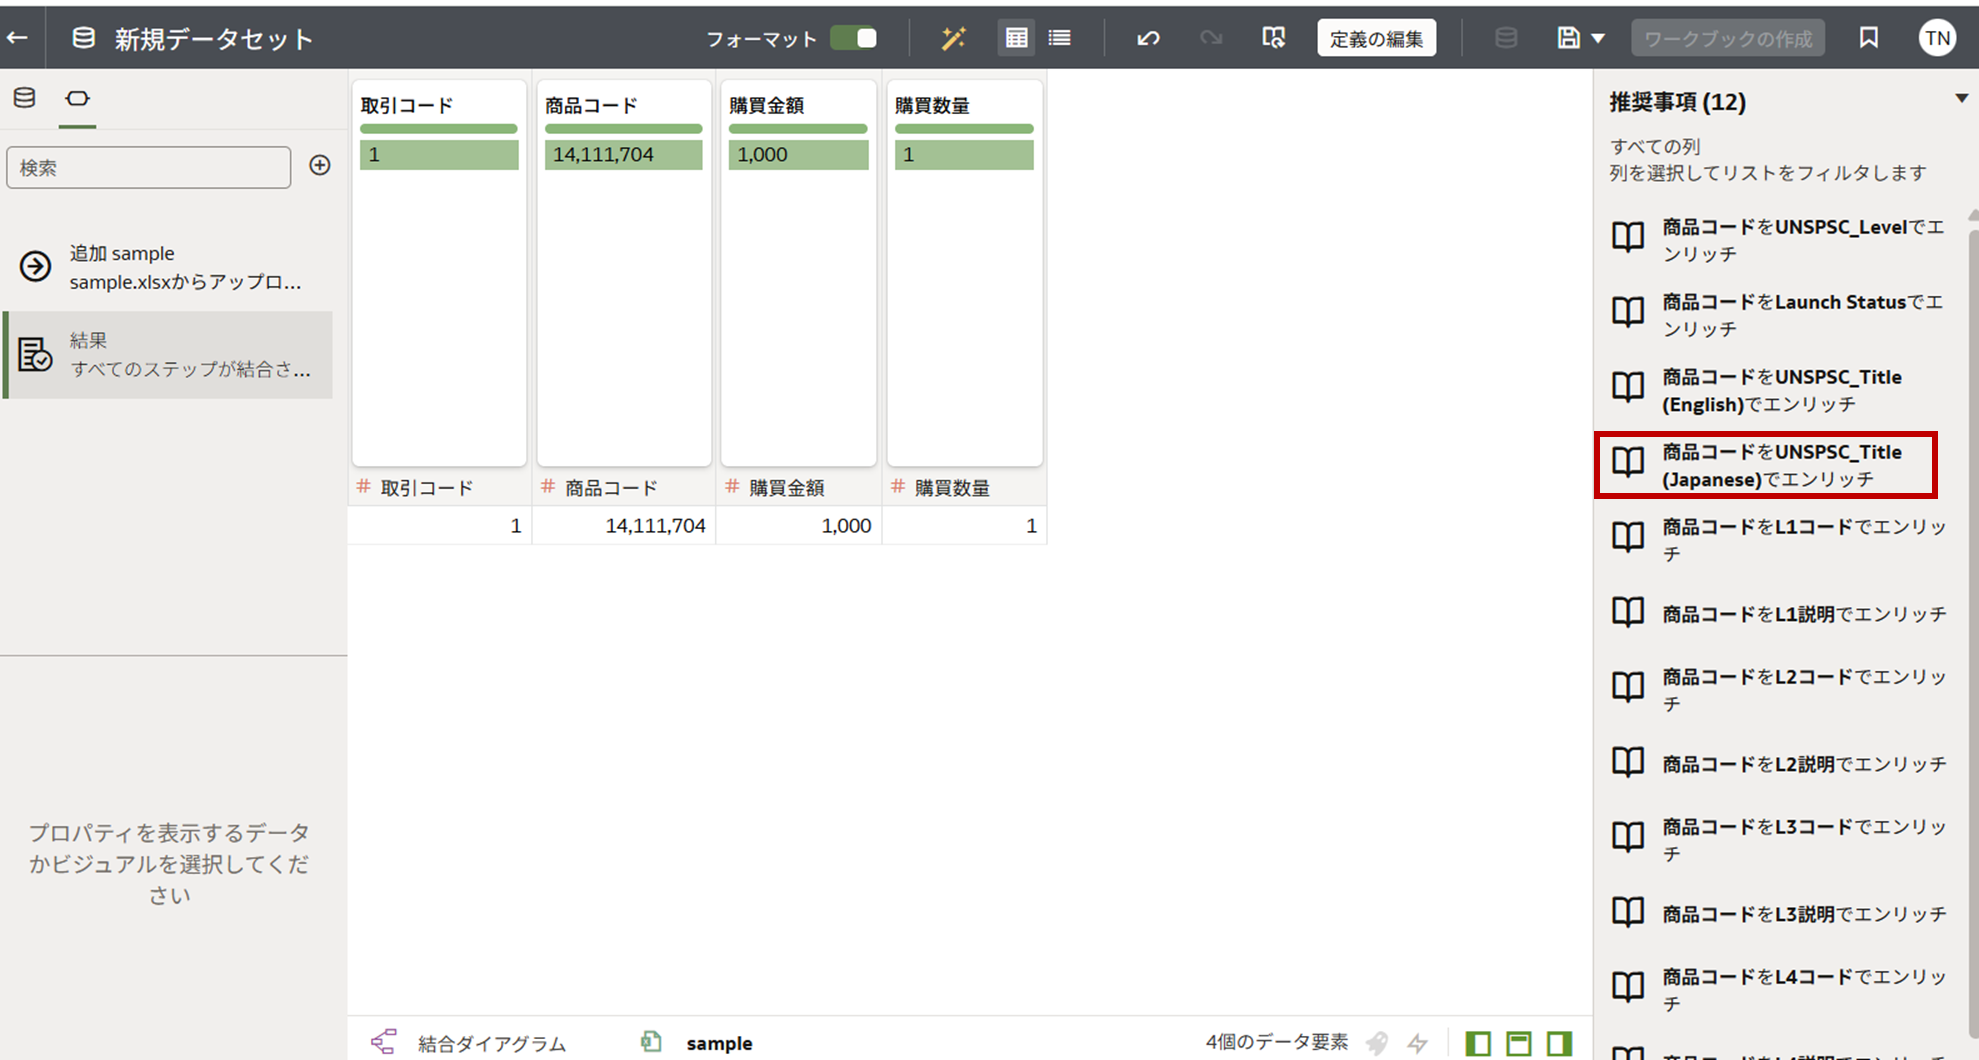
Task: Apply the Launch Status enrichment recommendation
Action: tap(1780, 315)
